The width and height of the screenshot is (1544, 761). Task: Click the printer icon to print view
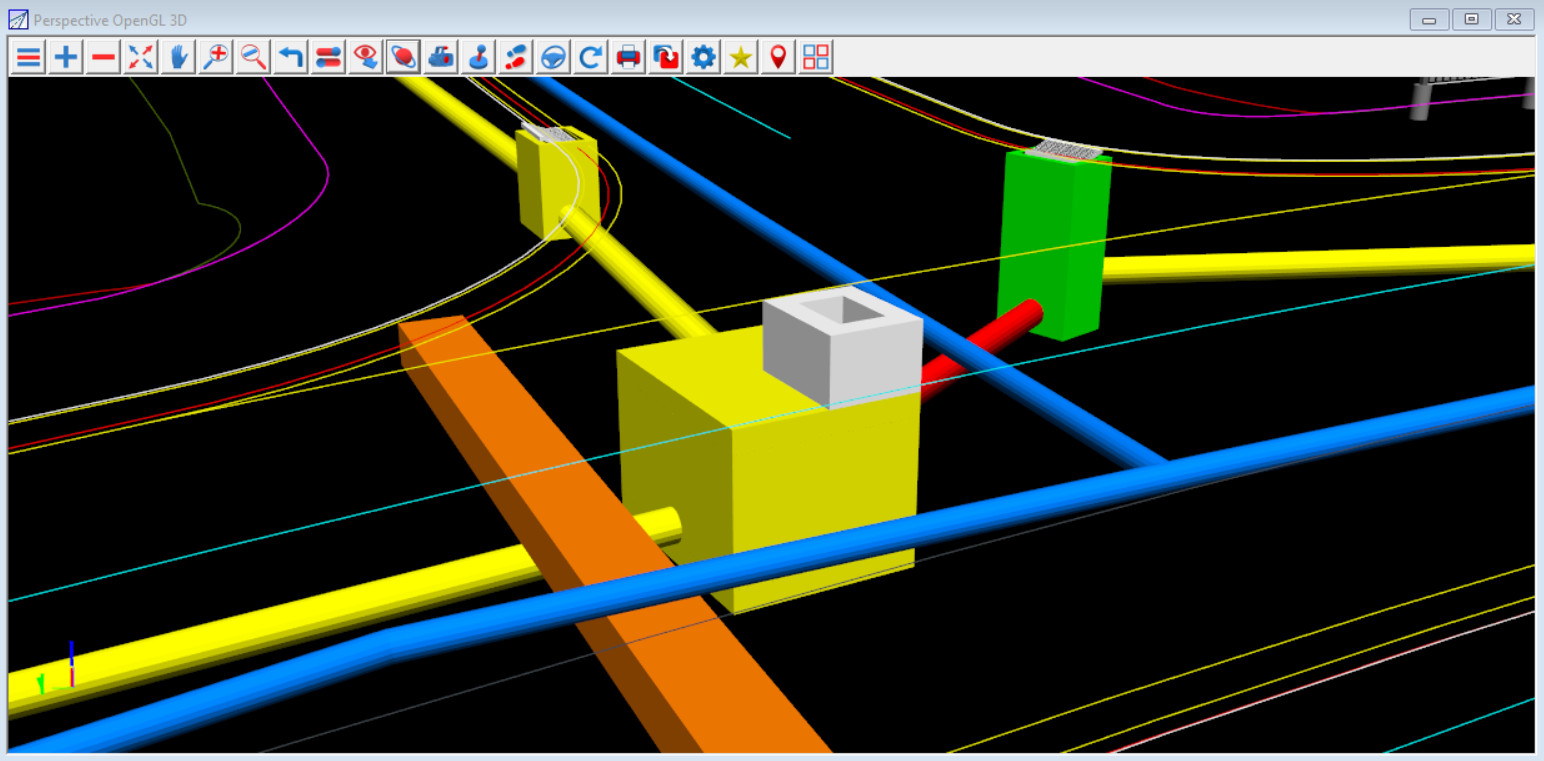[627, 57]
